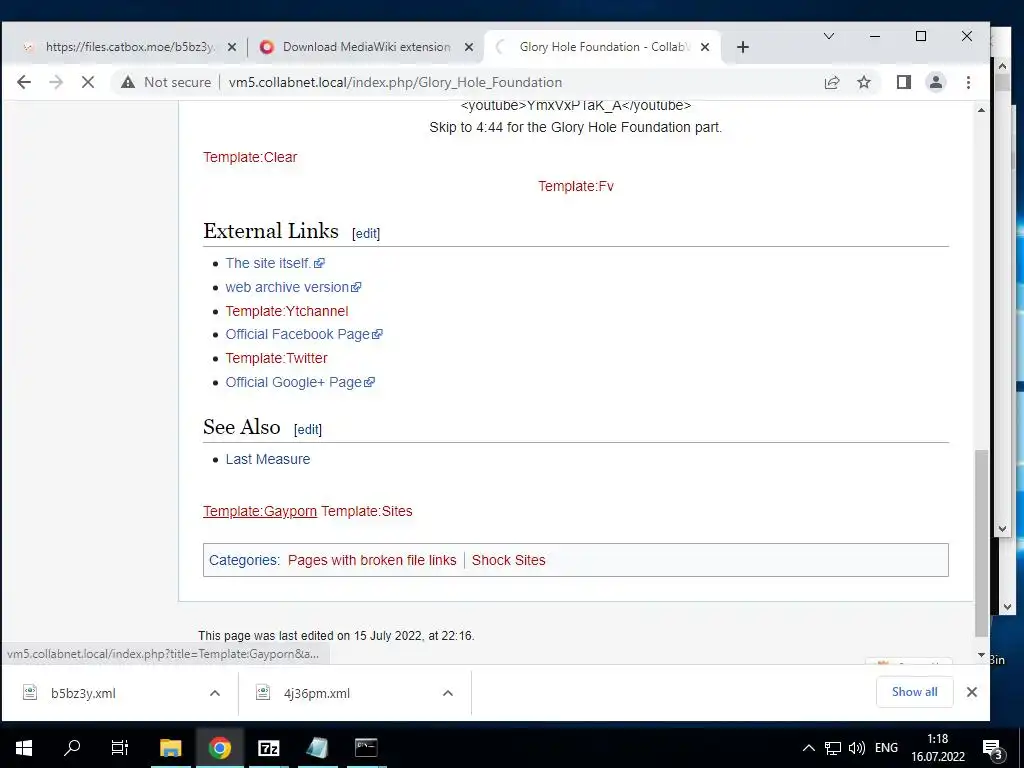Go back to previous page
Screen dimensions: 1024x768
coord(24,82)
